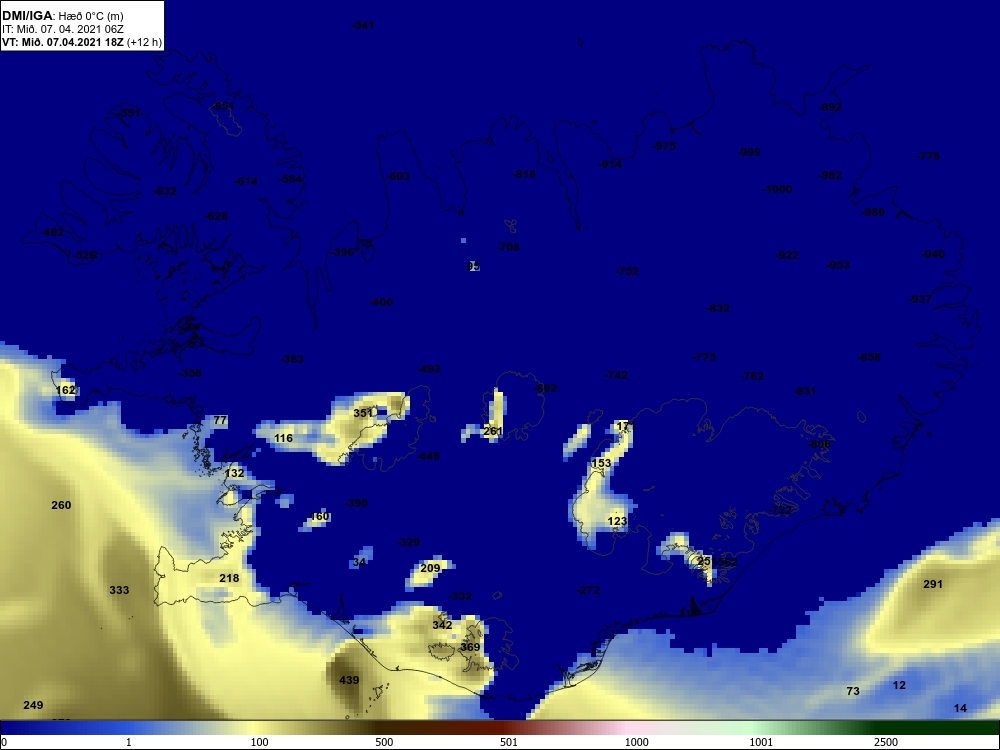Click the map value '-363'
This screenshot has height=750, width=1000.
(292, 359)
